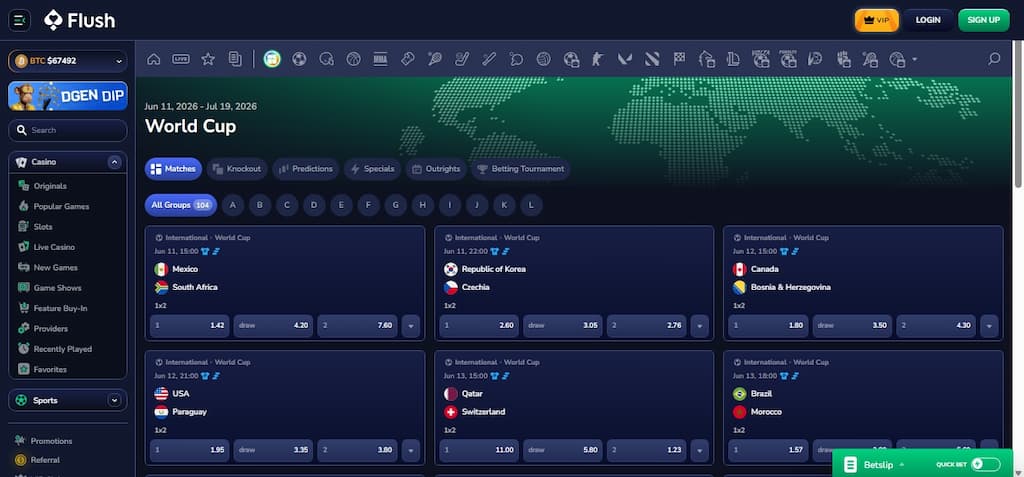The image size is (1024, 477).
Task: Select the table tennis paddle icon
Action: (516, 59)
